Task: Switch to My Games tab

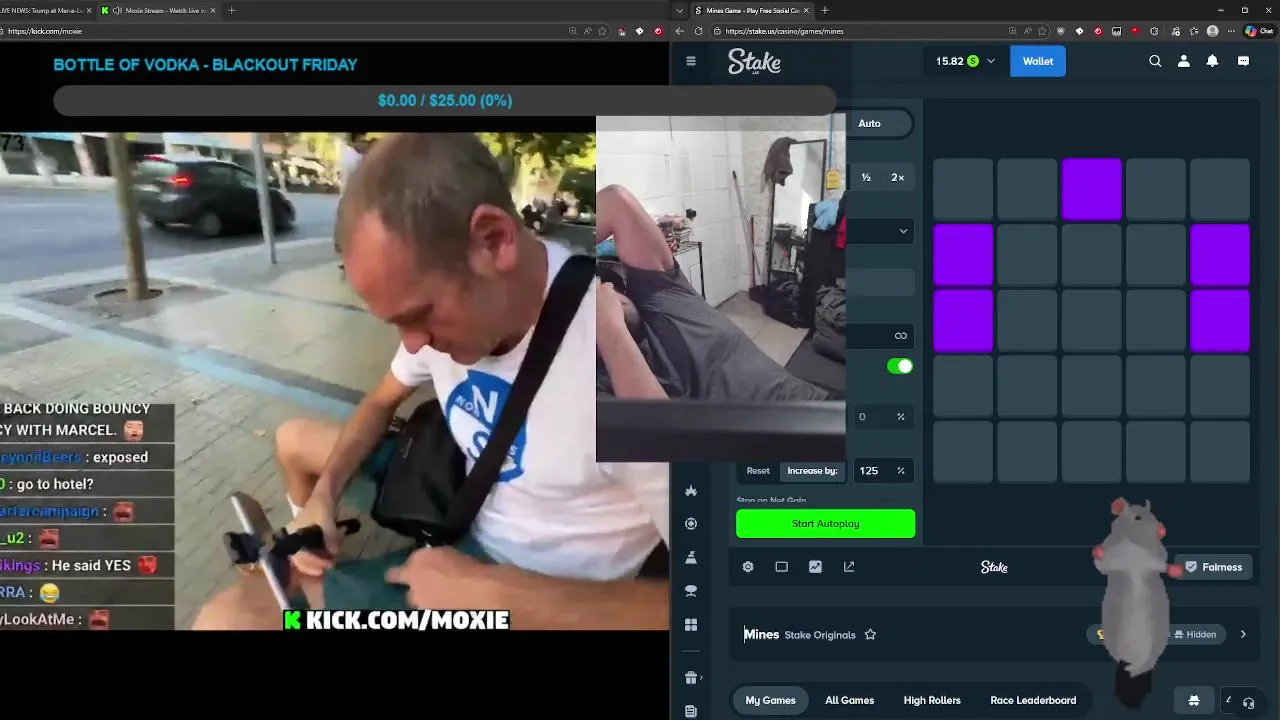Action: [770, 700]
